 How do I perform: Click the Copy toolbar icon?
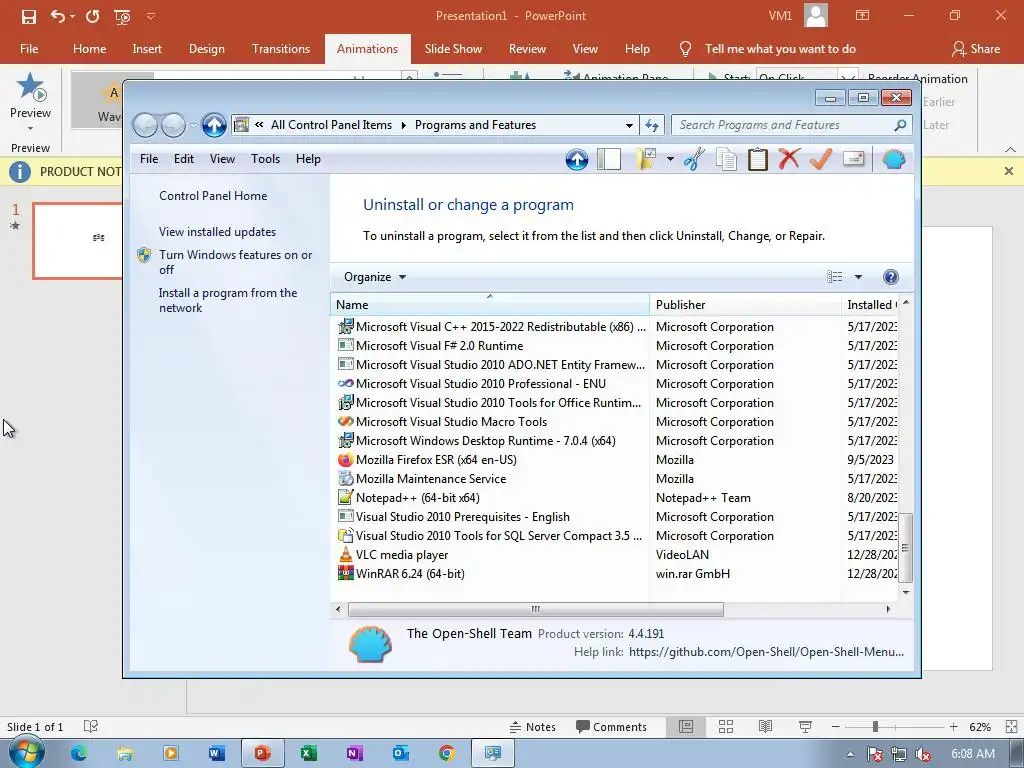[726, 159]
